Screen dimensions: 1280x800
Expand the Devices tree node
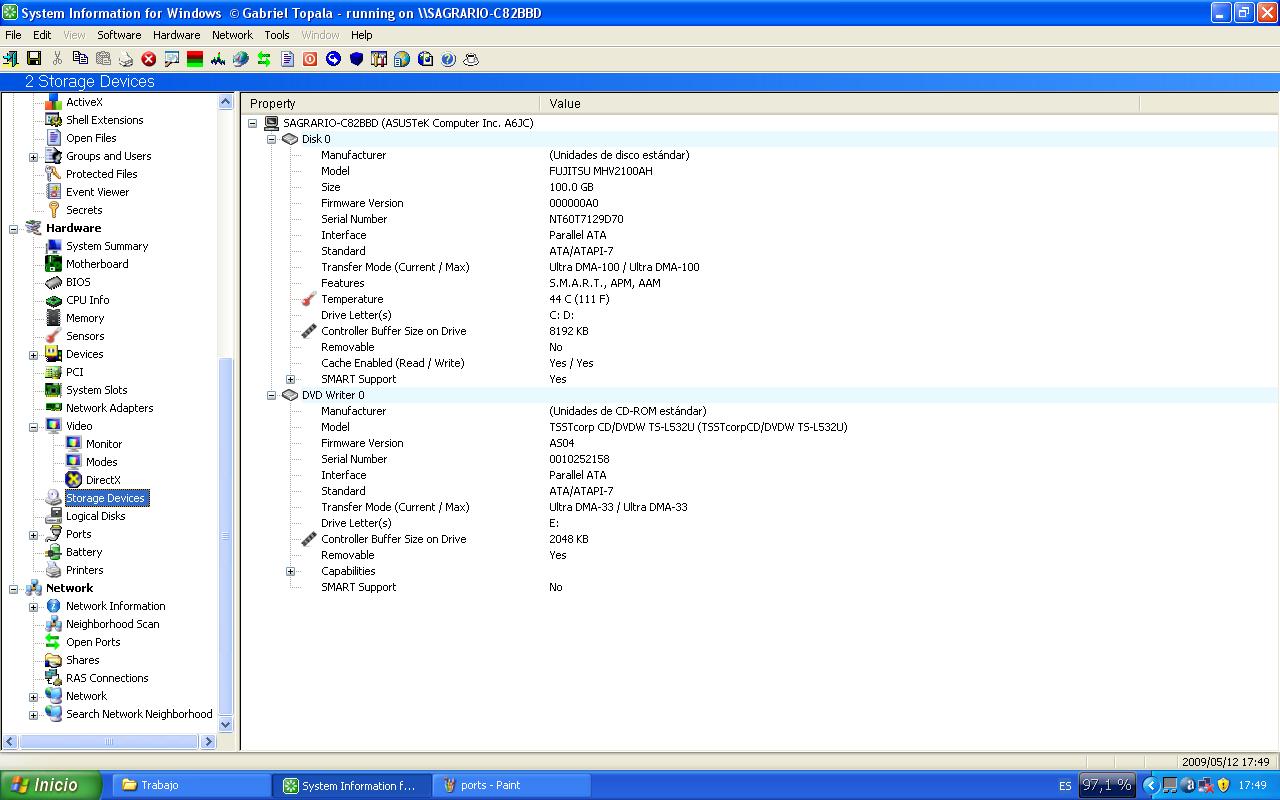(x=33, y=355)
